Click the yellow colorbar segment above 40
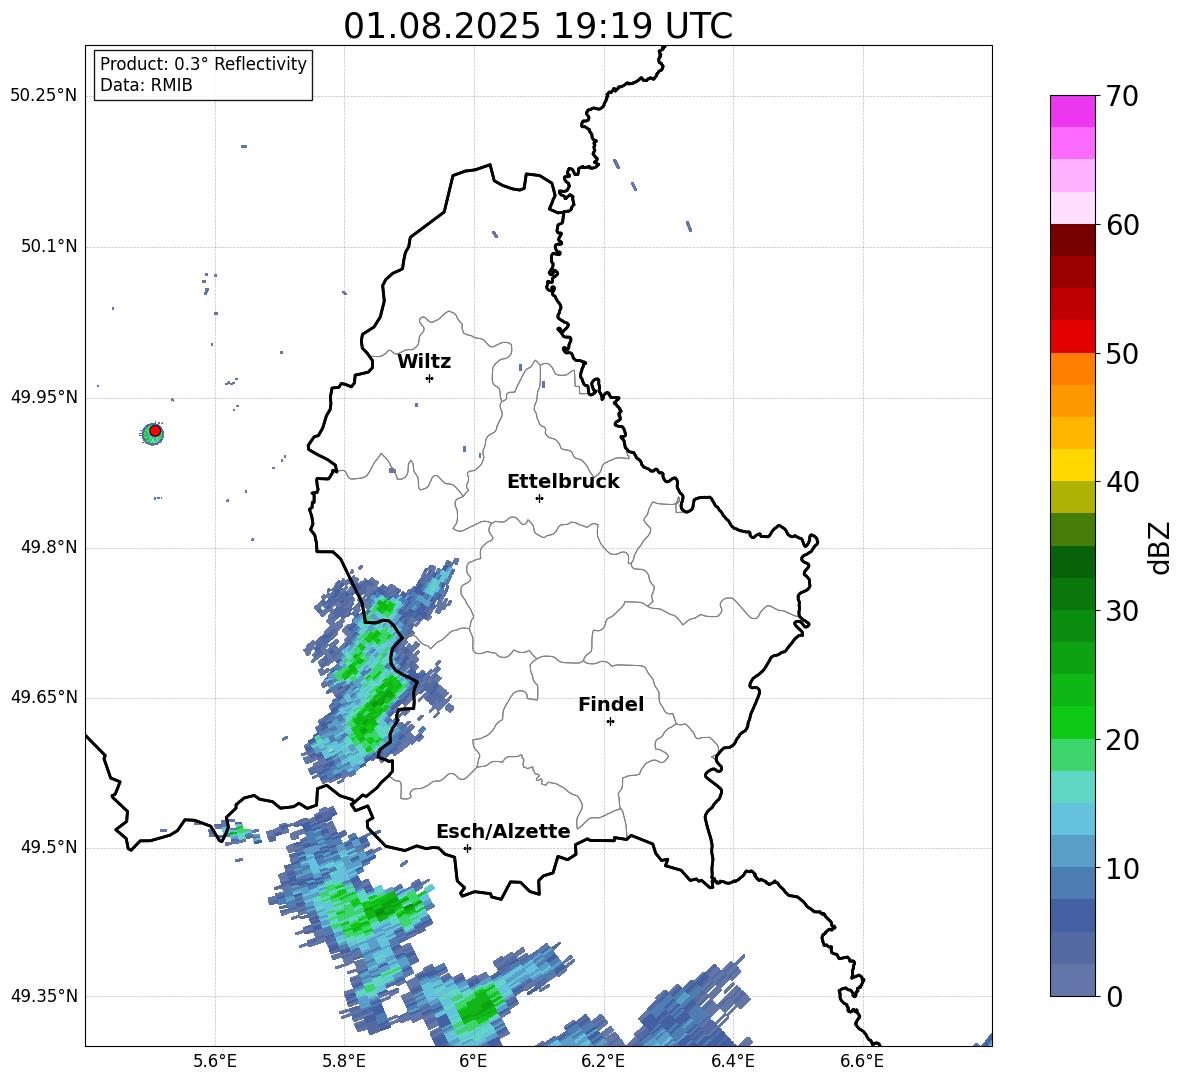 [x=1072, y=465]
